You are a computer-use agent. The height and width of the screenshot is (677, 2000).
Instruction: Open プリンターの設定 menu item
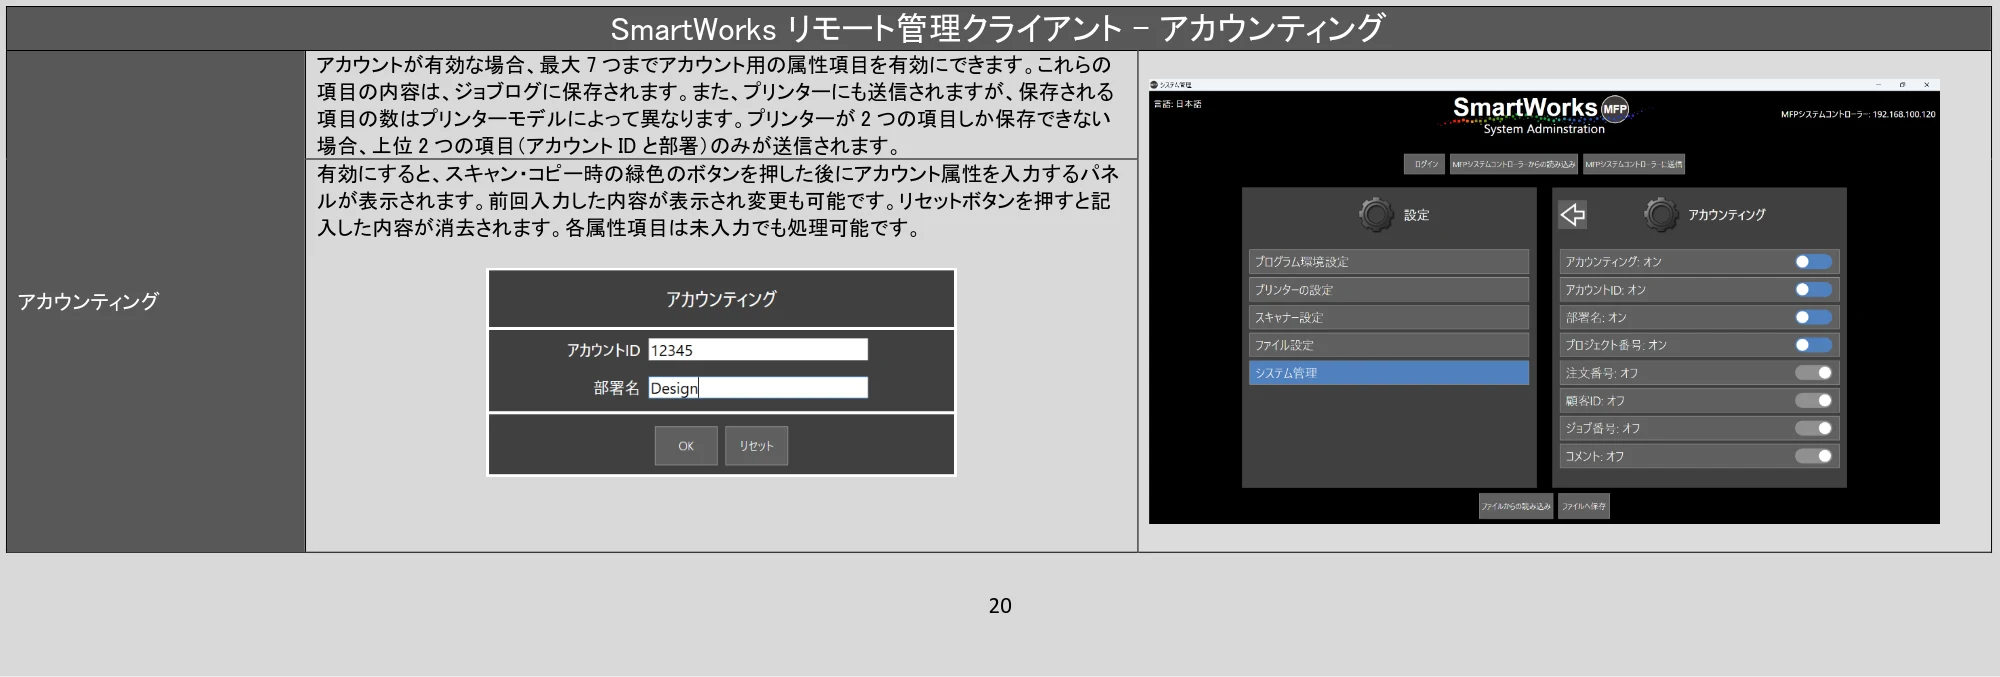1388,290
